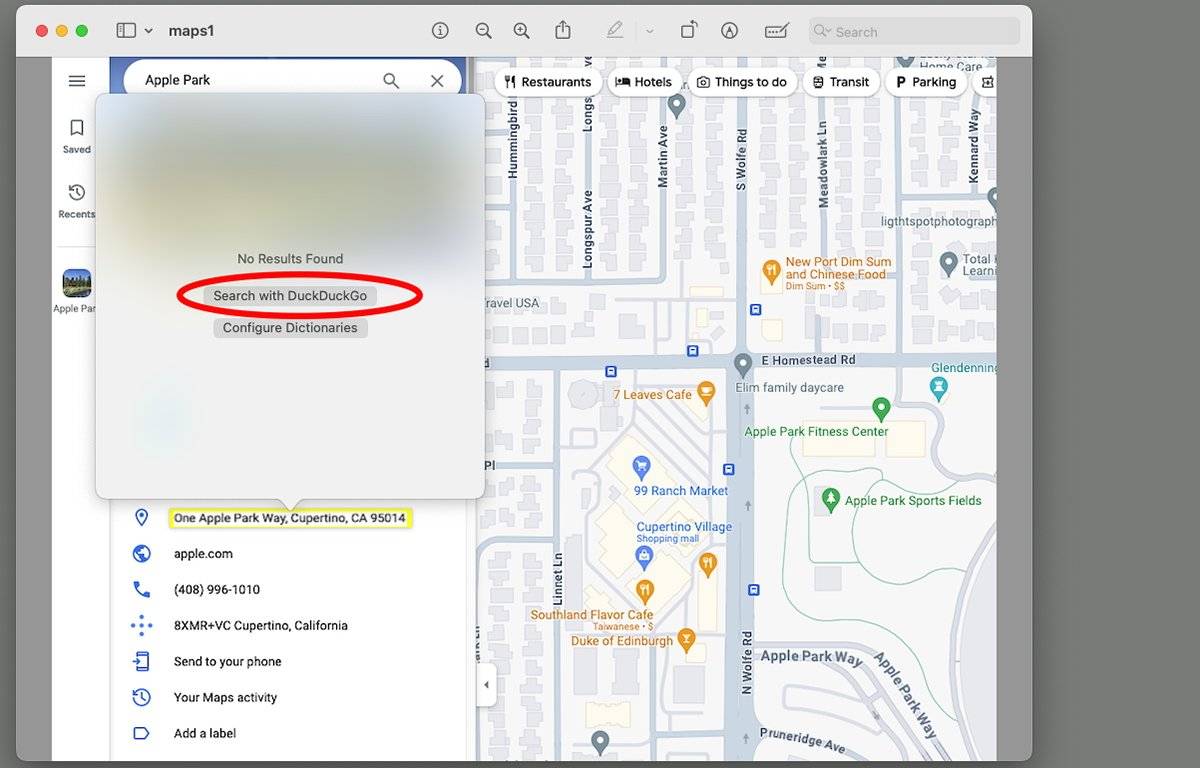Click the Recents clock icon in the sidebar
The width and height of the screenshot is (1200, 768).
(77, 193)
